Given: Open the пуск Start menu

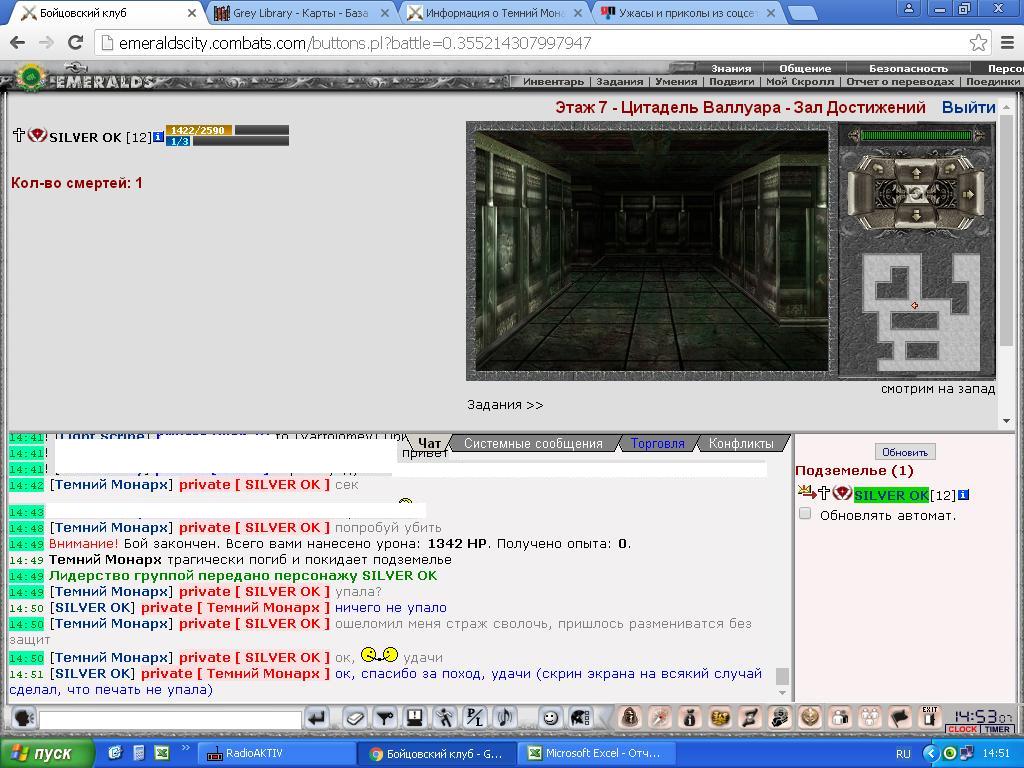Looking at the screenshot, I should coord(46,754).
